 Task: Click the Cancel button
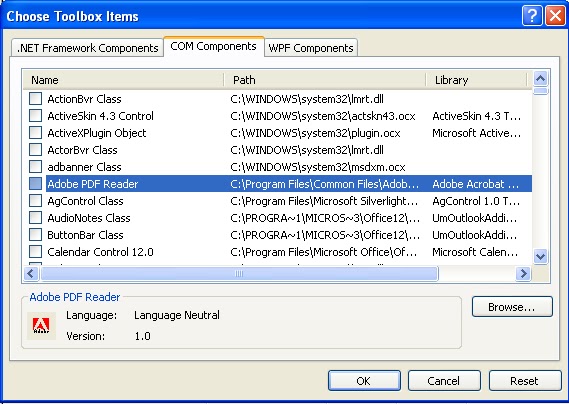(444, 381)
